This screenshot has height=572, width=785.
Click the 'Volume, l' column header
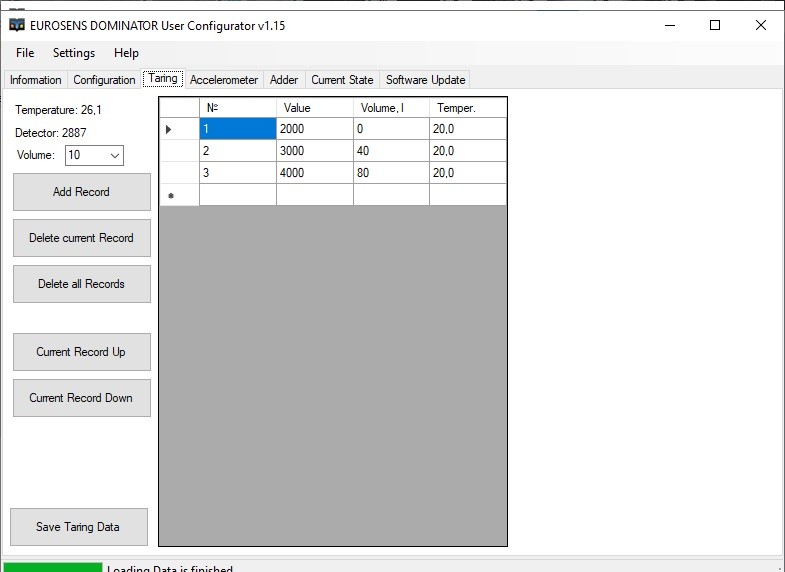pos(391,108)
